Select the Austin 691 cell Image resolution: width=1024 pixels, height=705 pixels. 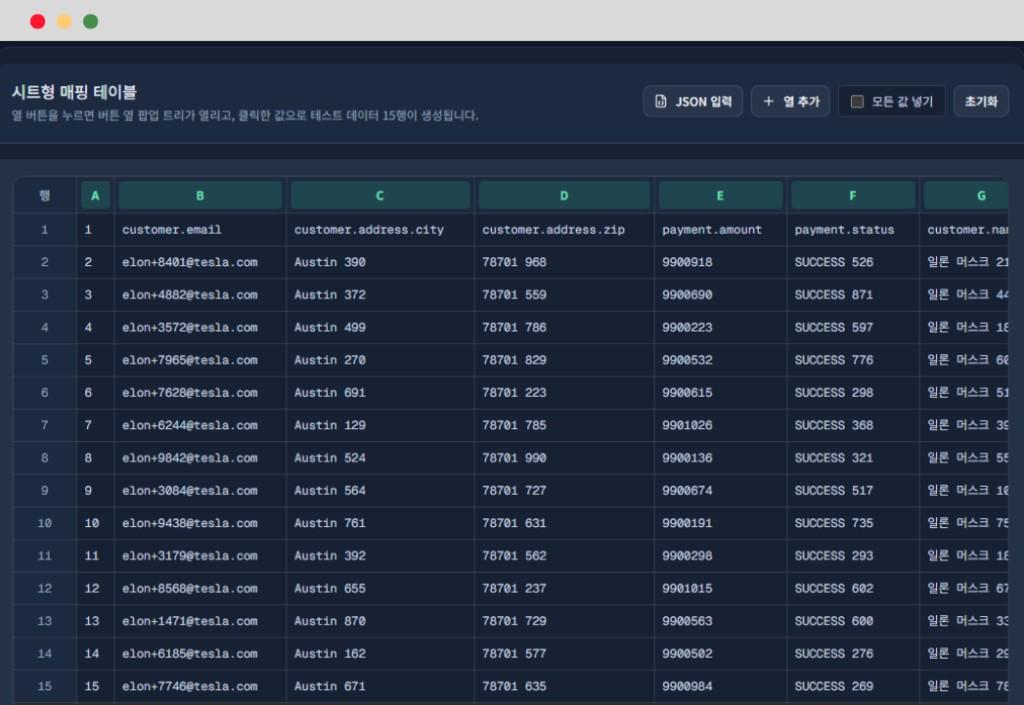click(x=380, y=392)
